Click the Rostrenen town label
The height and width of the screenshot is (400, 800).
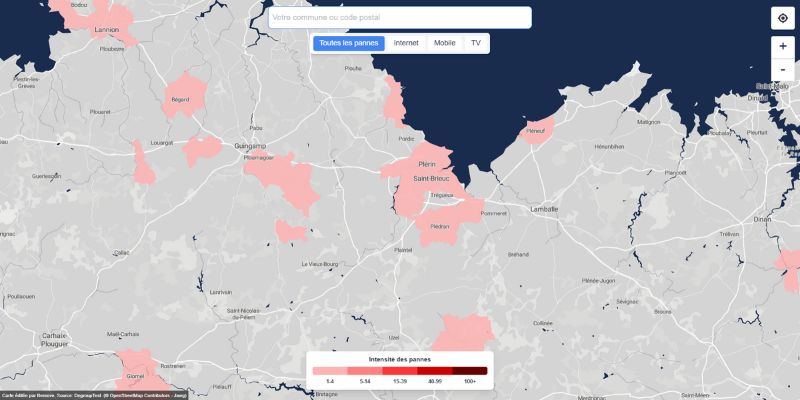click(x=173, y=366)
